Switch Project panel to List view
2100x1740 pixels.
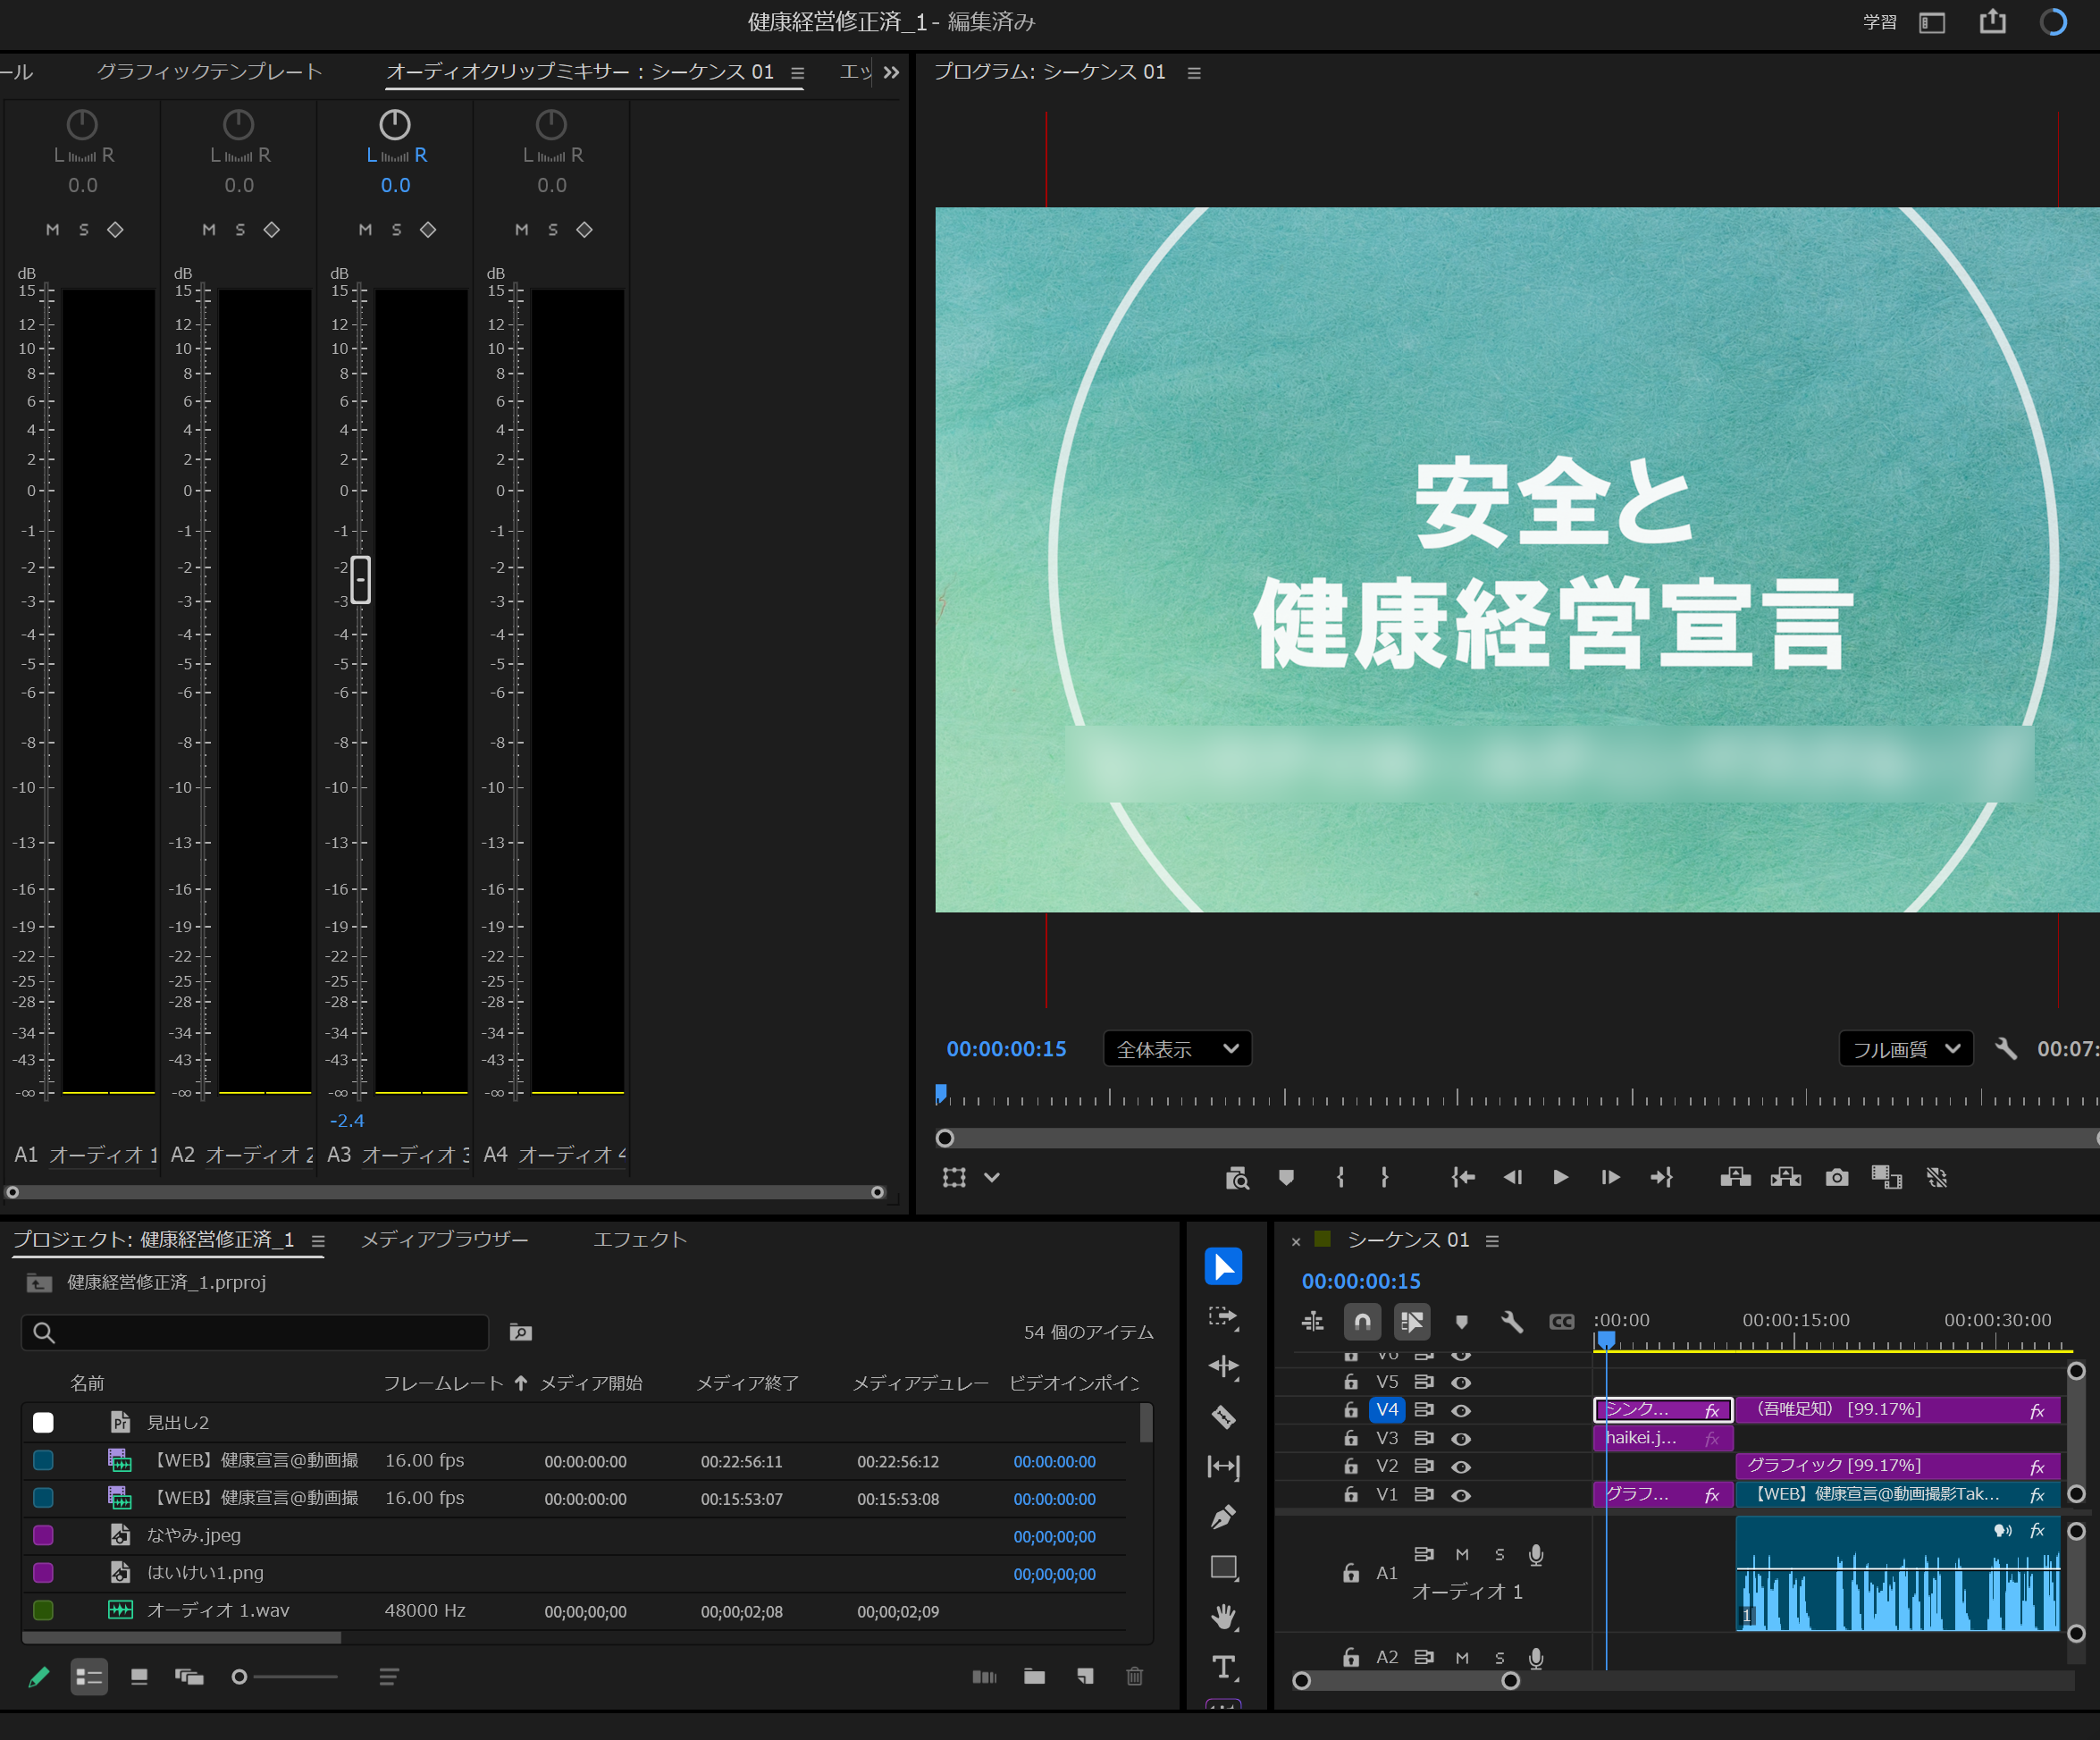[x=89, y=1676]
